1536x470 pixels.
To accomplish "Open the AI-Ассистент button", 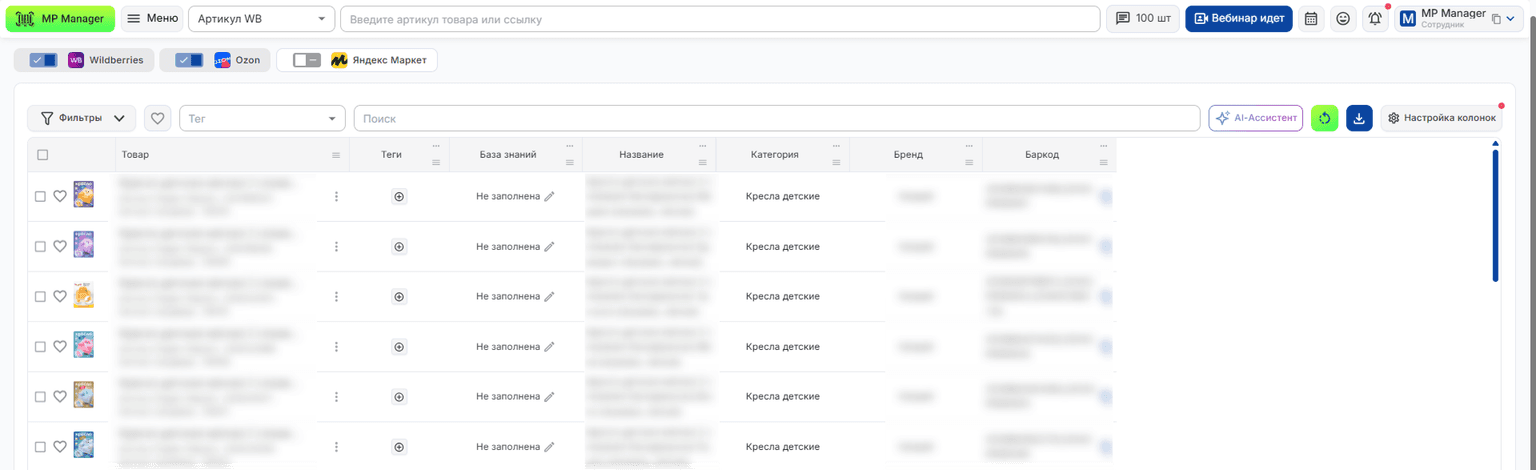I will [1256, 118].
